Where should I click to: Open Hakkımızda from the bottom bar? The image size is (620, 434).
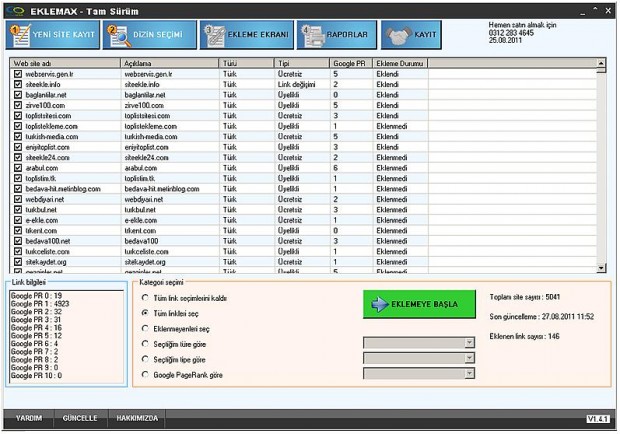(138, 418)
